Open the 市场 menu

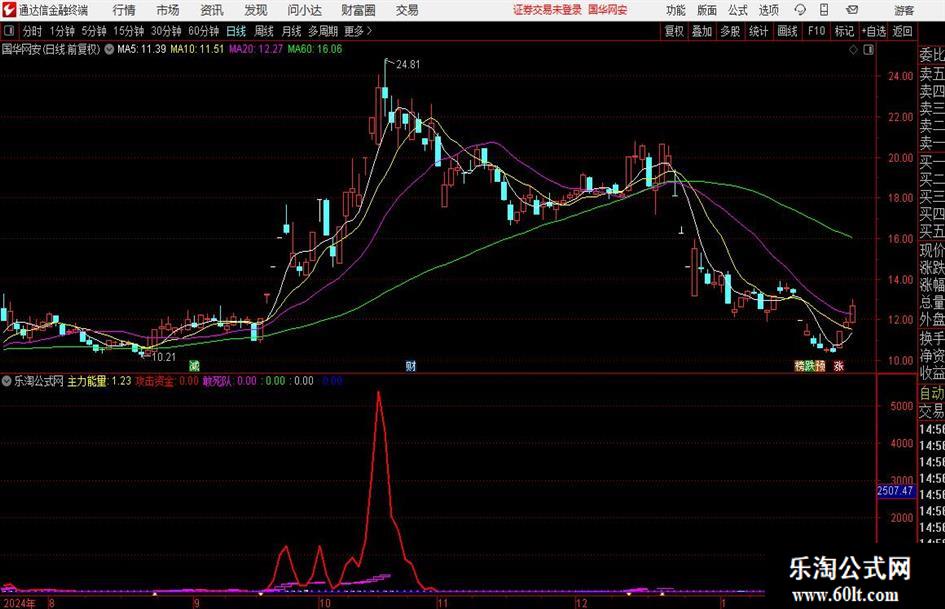click(168, 10)
